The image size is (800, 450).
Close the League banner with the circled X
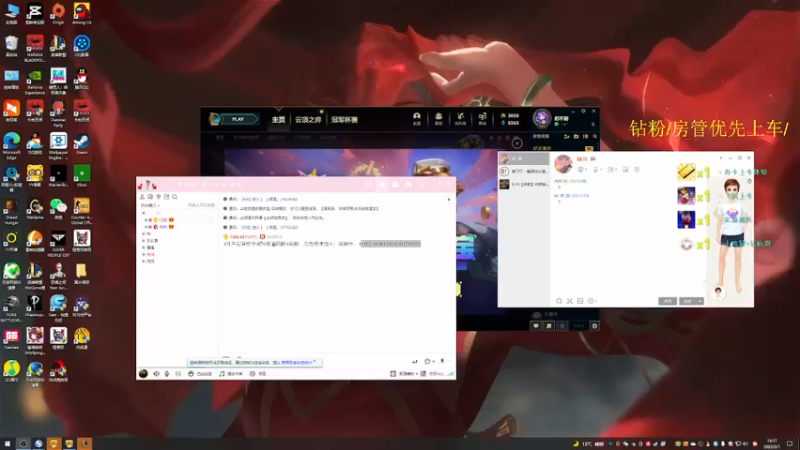coord(517,143)
